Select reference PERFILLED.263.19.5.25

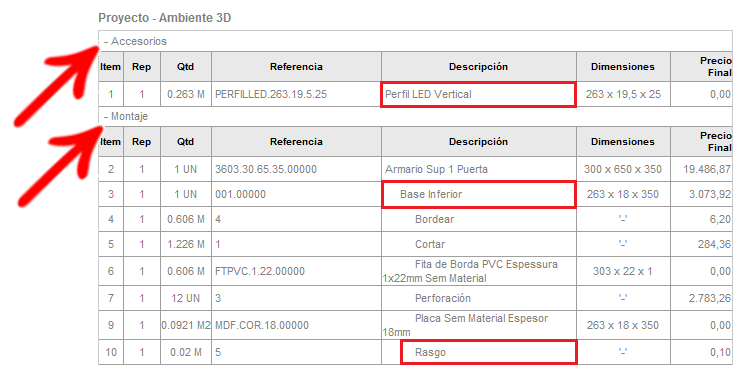tap(271, 95)
